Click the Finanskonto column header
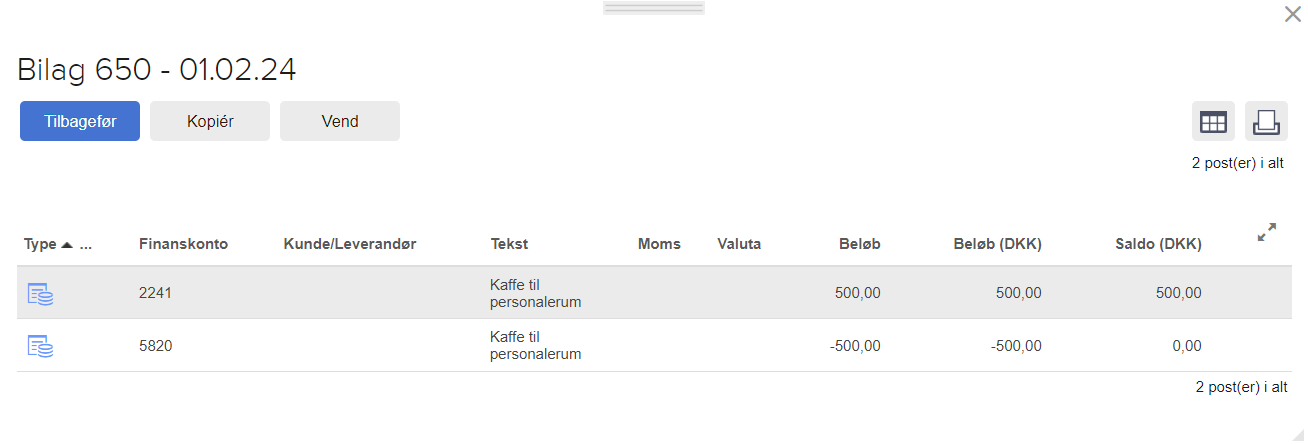The image size is (1308, 444). (x=183, y=244)
